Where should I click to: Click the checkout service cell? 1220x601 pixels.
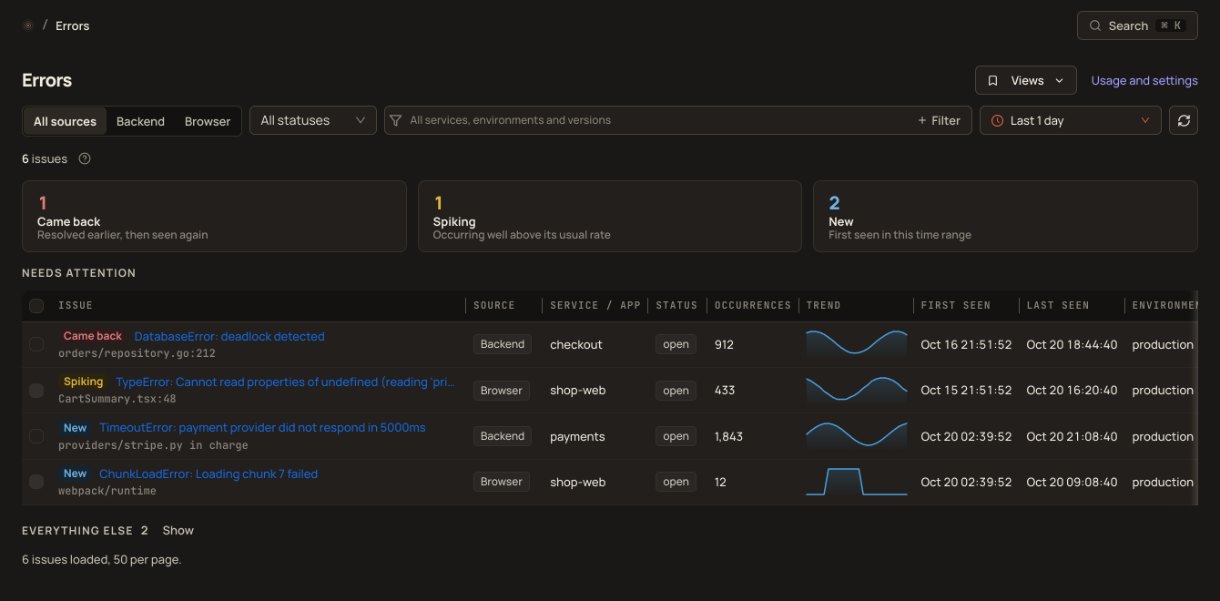pyautogui.click(x=576, y=344)
